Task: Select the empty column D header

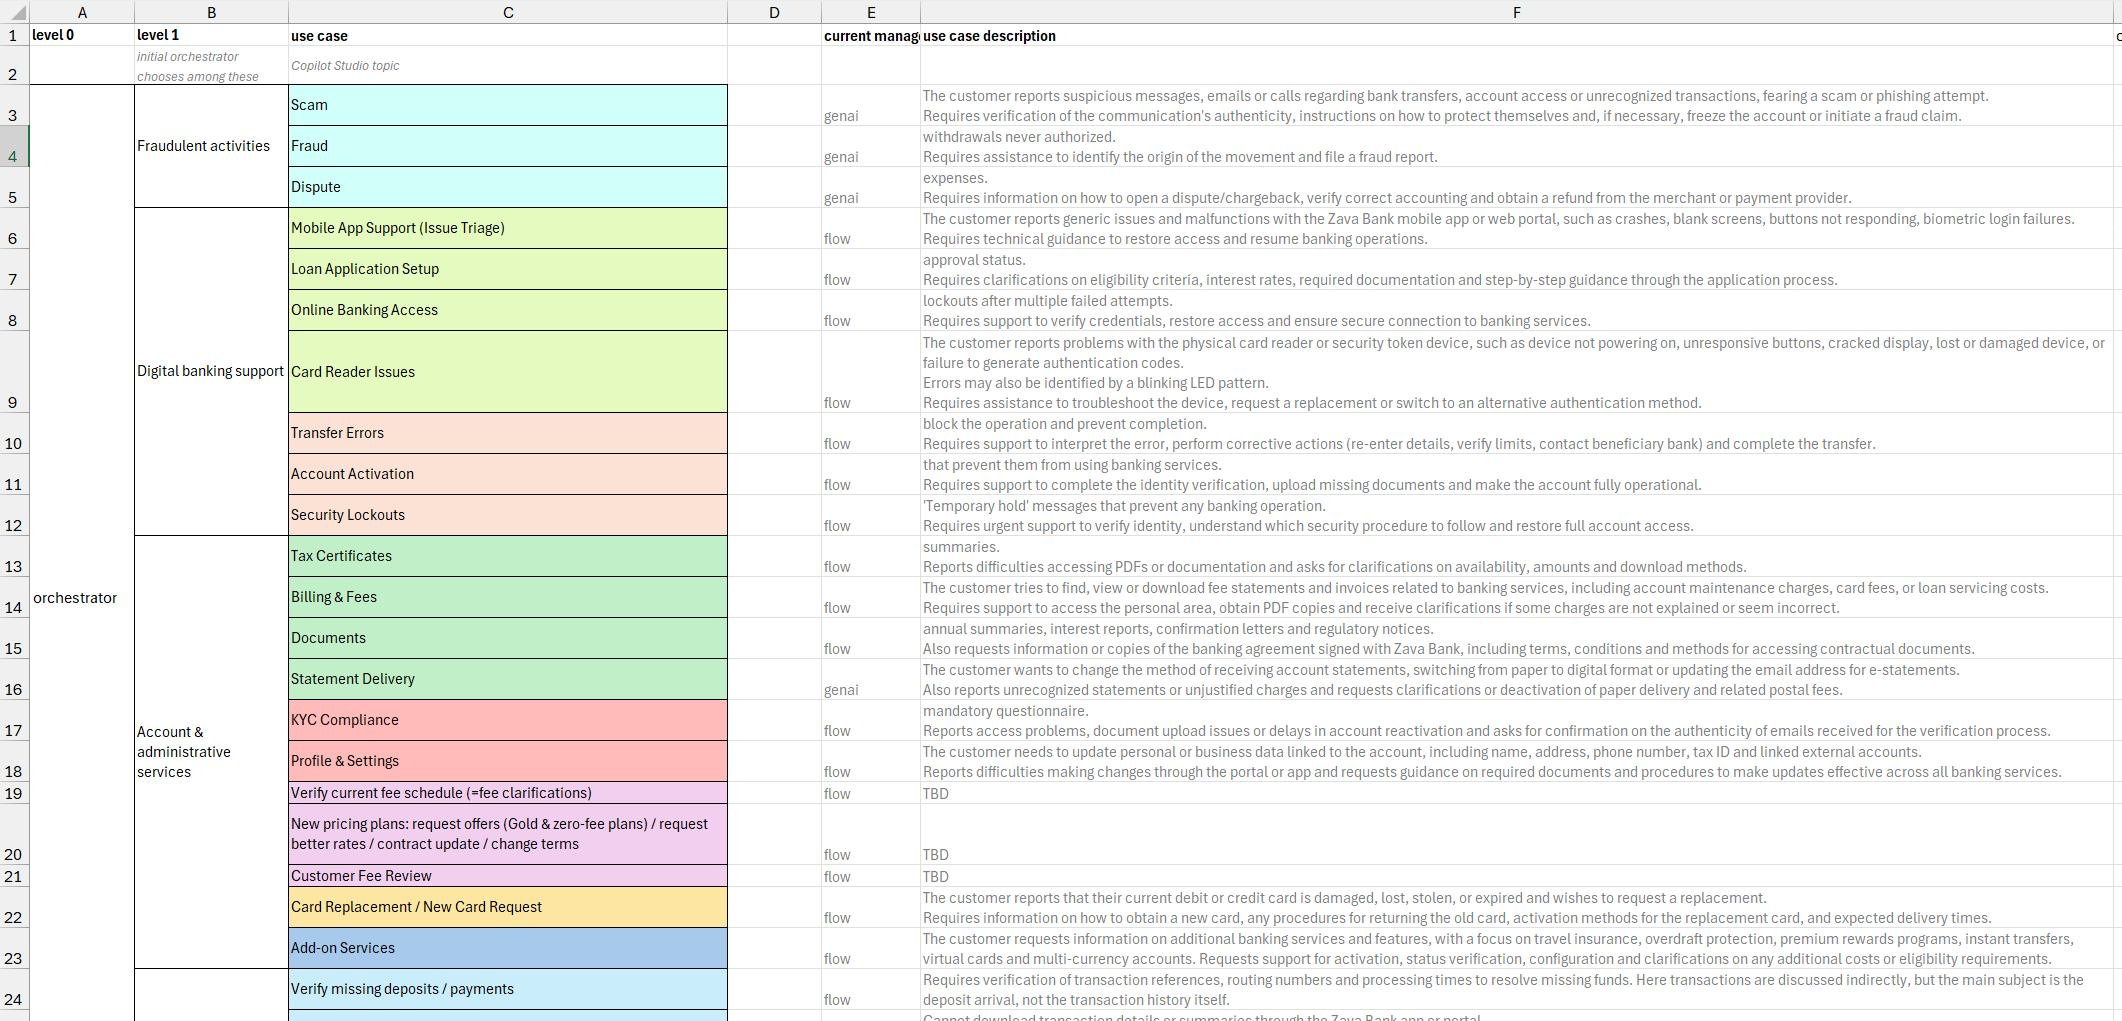Action: [774, 12]
